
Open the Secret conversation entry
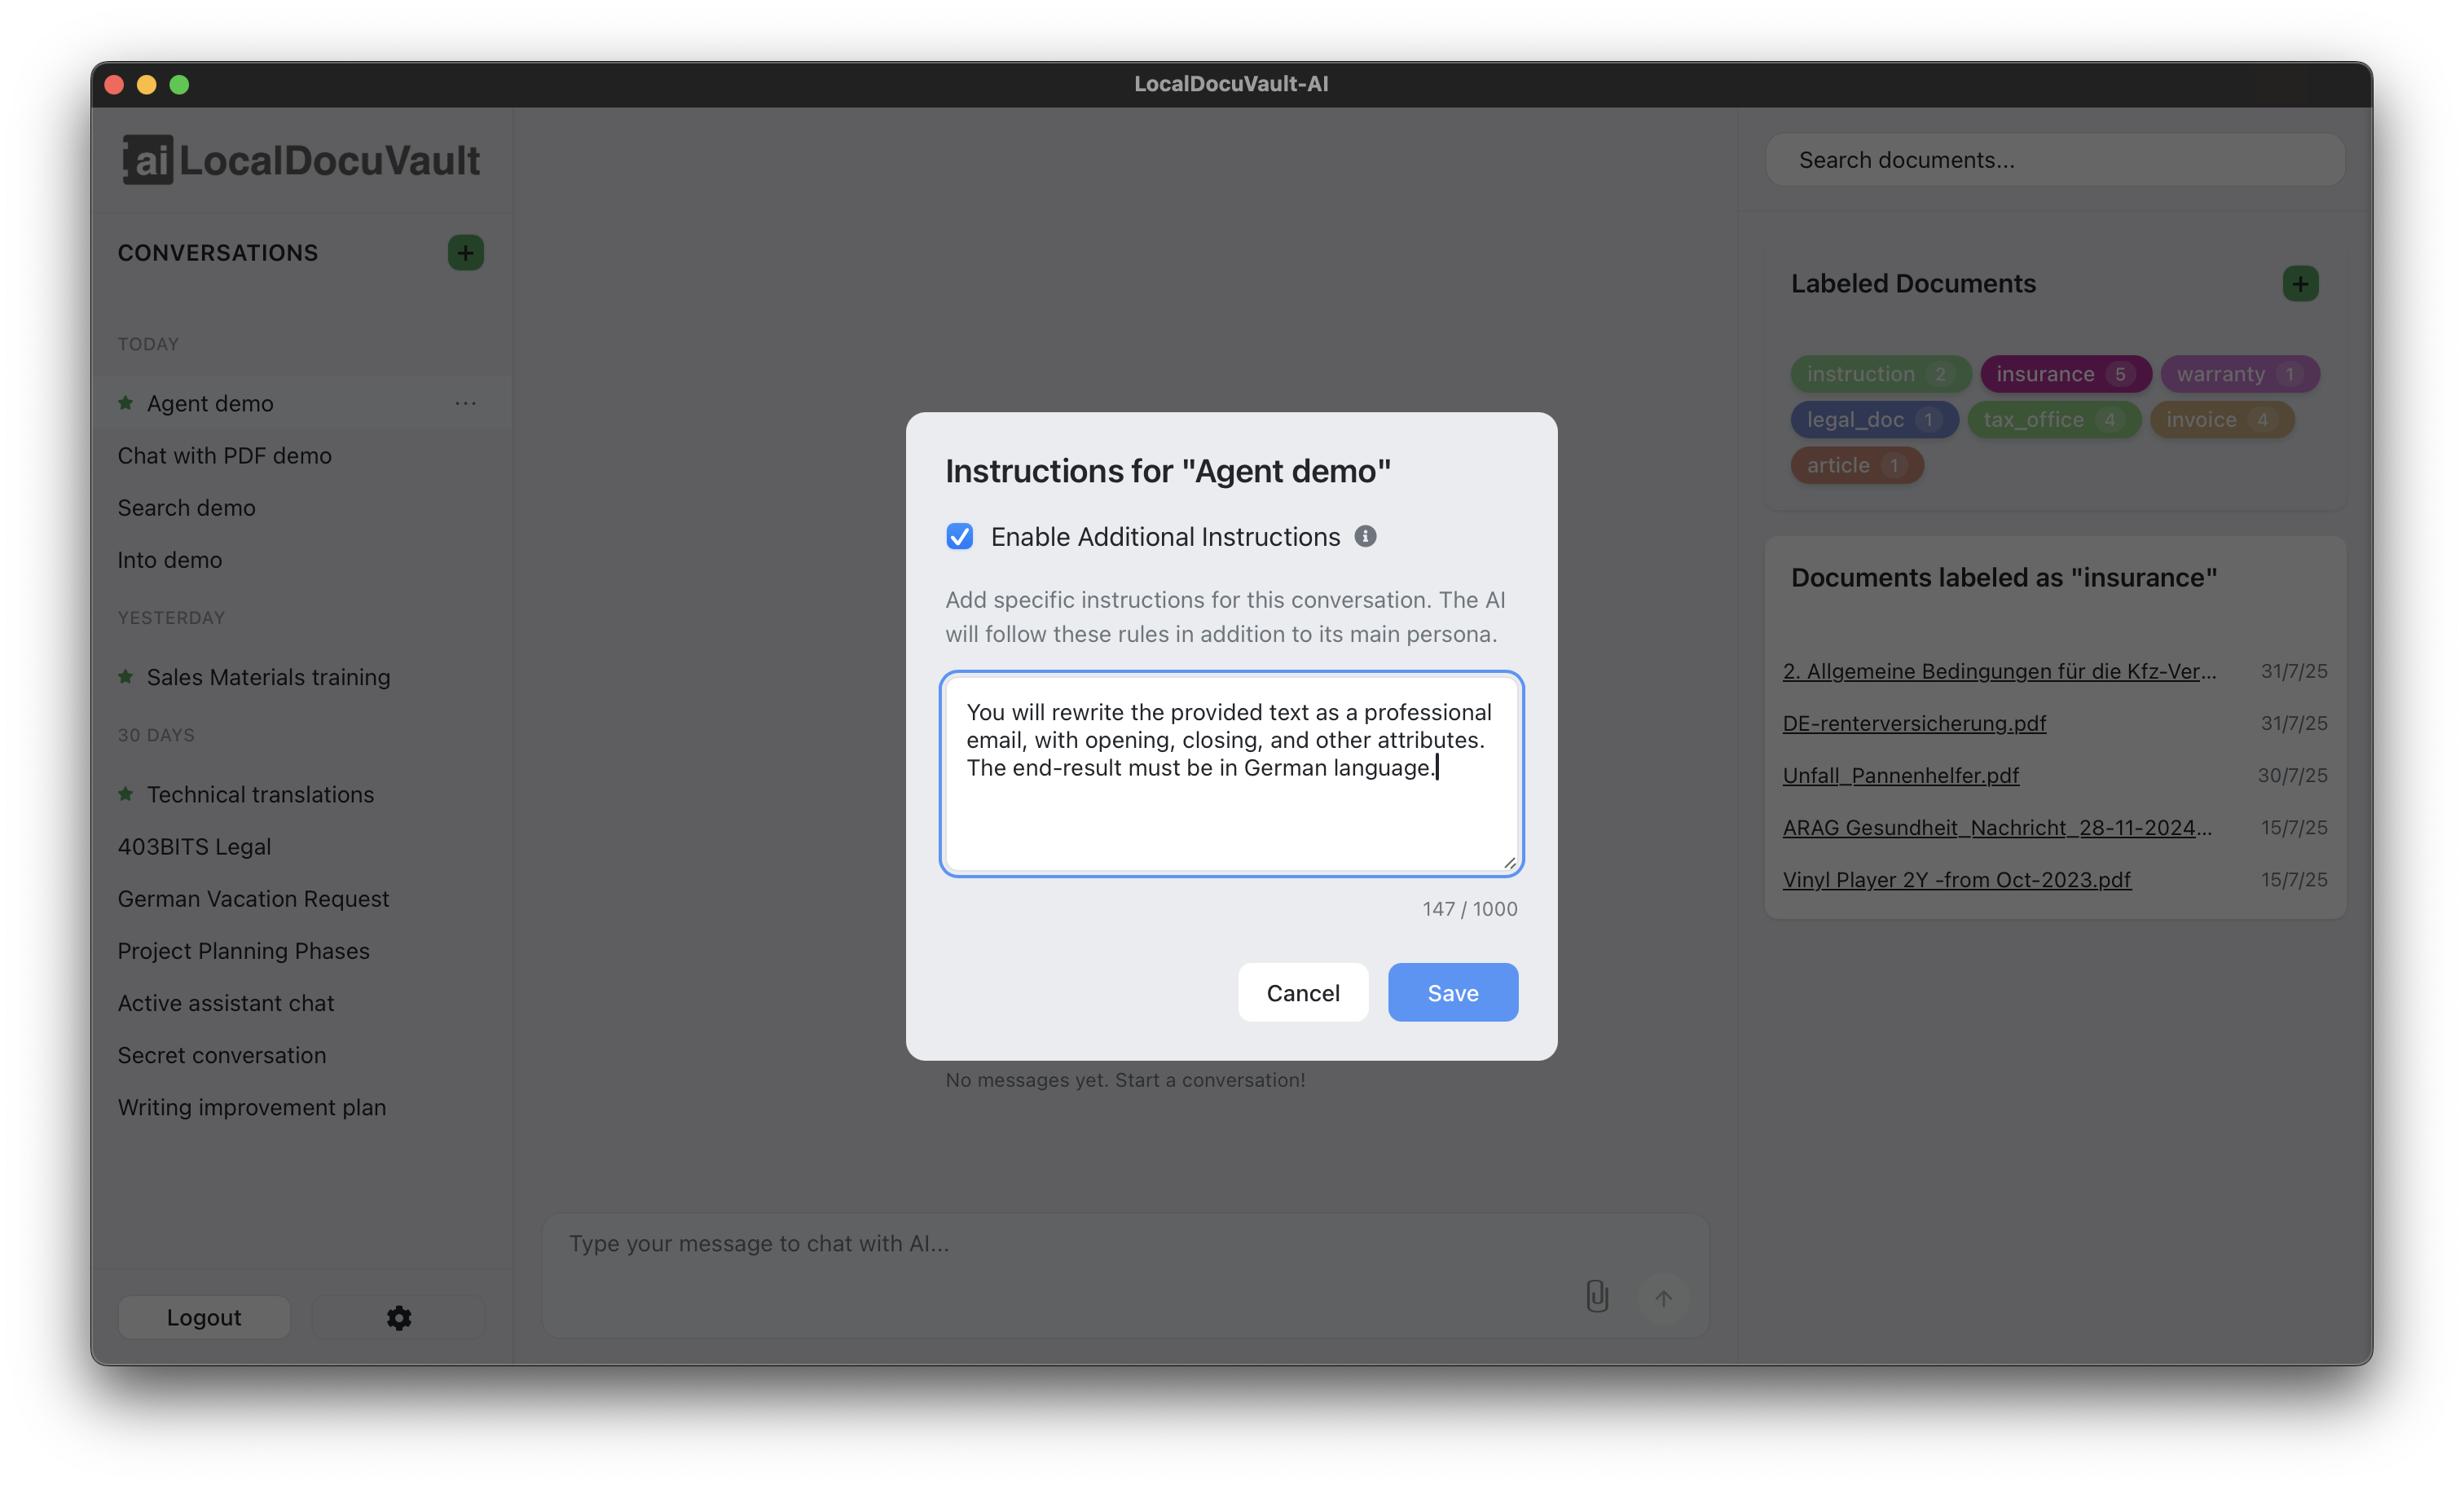click(x=301, y=1055)
